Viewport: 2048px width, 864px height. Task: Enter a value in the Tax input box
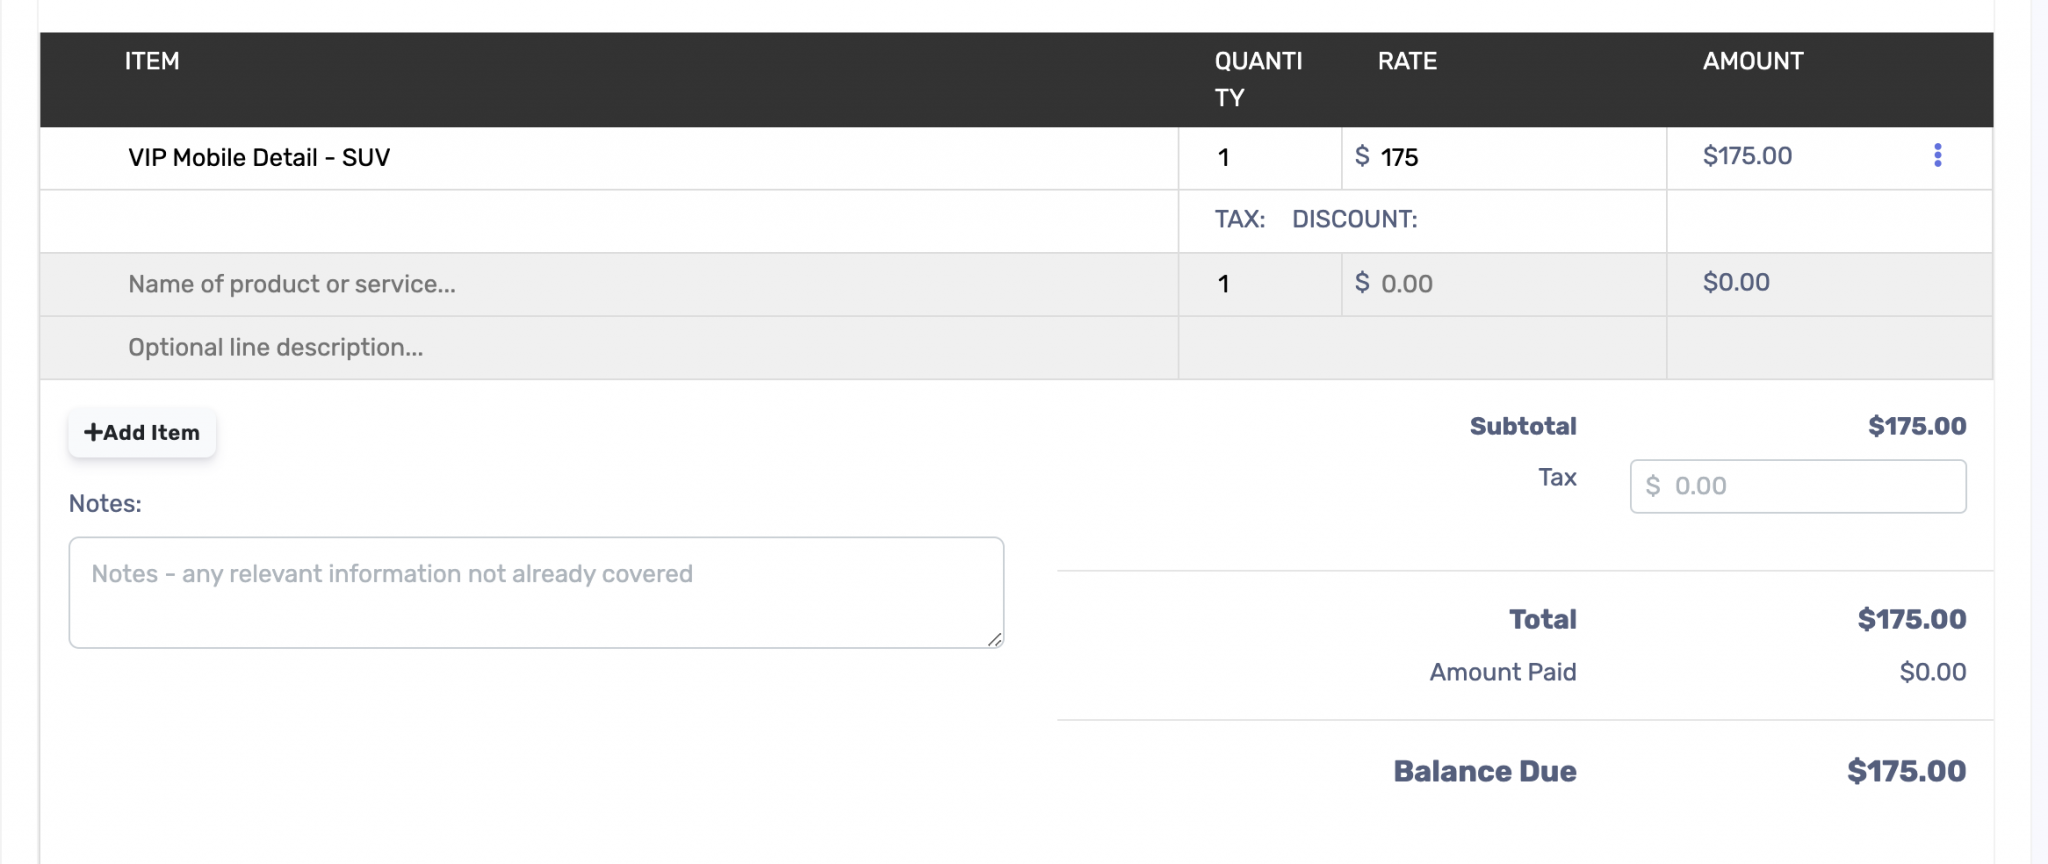click(1798, 486)
